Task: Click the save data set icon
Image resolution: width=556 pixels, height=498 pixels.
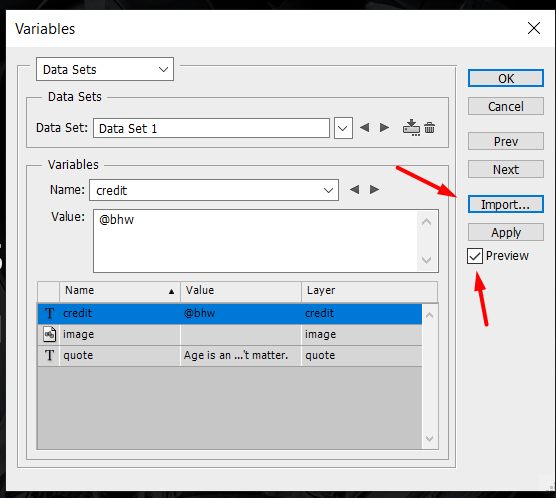Action: pyautogui.click(x=411, y=128)
